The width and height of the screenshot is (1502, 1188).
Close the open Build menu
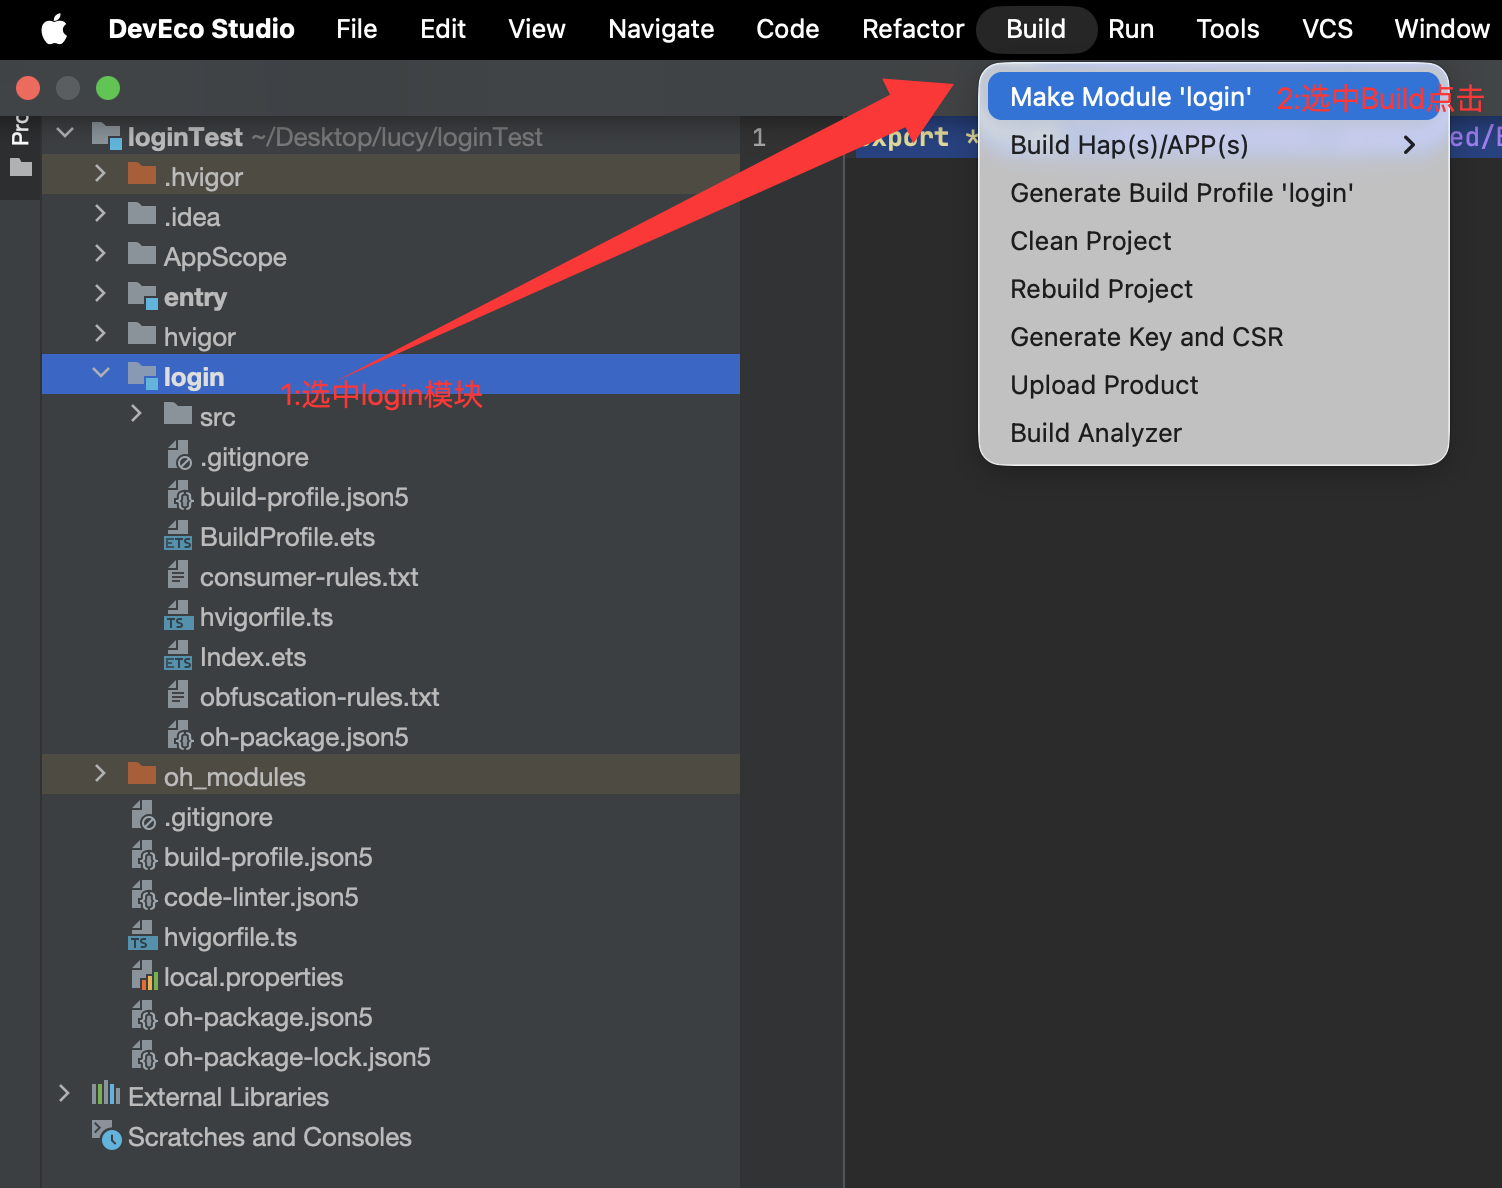pyautogui.click(x=1036, y=29)
